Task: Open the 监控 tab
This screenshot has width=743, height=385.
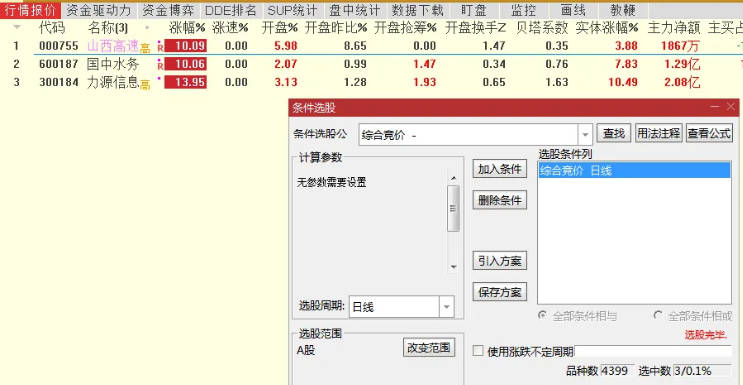Action: click(524, 10)
